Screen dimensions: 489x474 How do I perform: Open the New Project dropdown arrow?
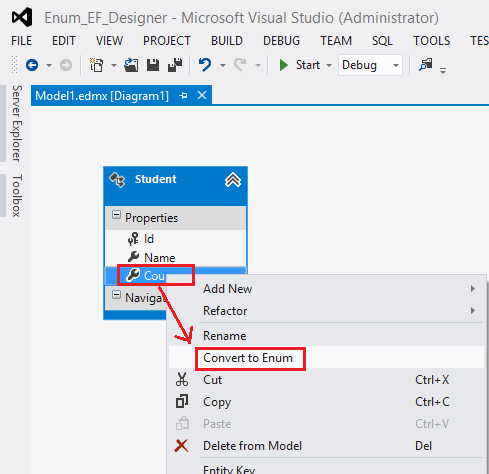pos(114,65)
